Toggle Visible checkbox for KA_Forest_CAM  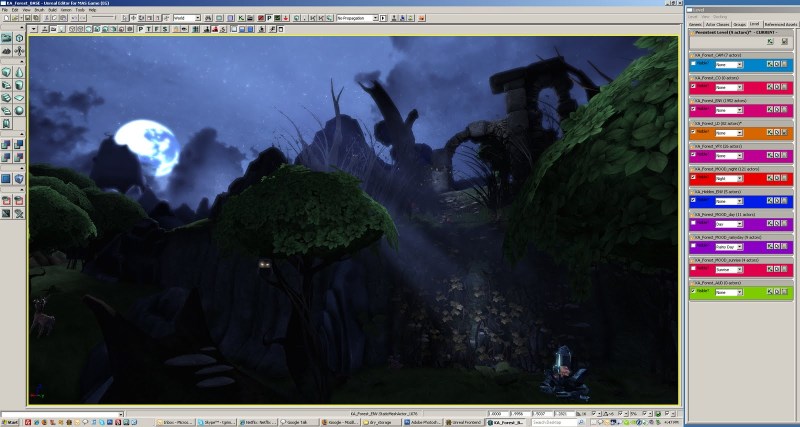tap(693, 64)
